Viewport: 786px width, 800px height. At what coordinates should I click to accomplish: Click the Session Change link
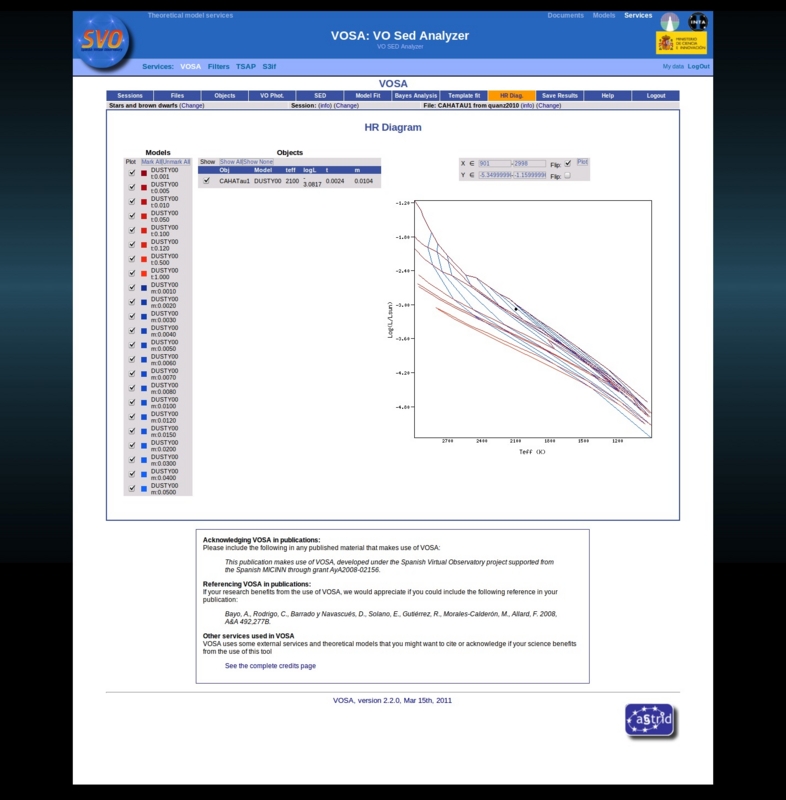tap(346, 106)
